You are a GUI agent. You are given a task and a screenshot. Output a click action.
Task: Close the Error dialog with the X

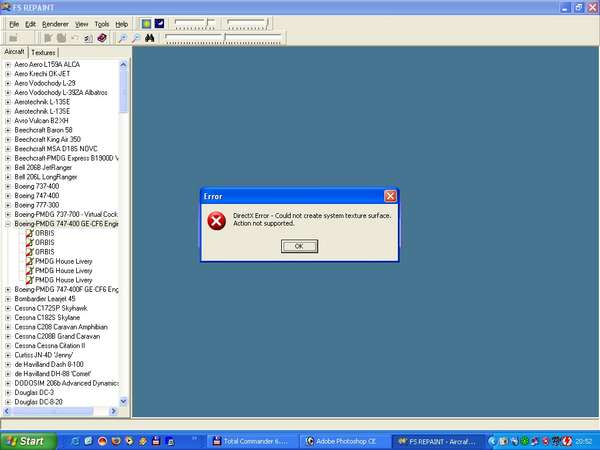click(390, 196)
